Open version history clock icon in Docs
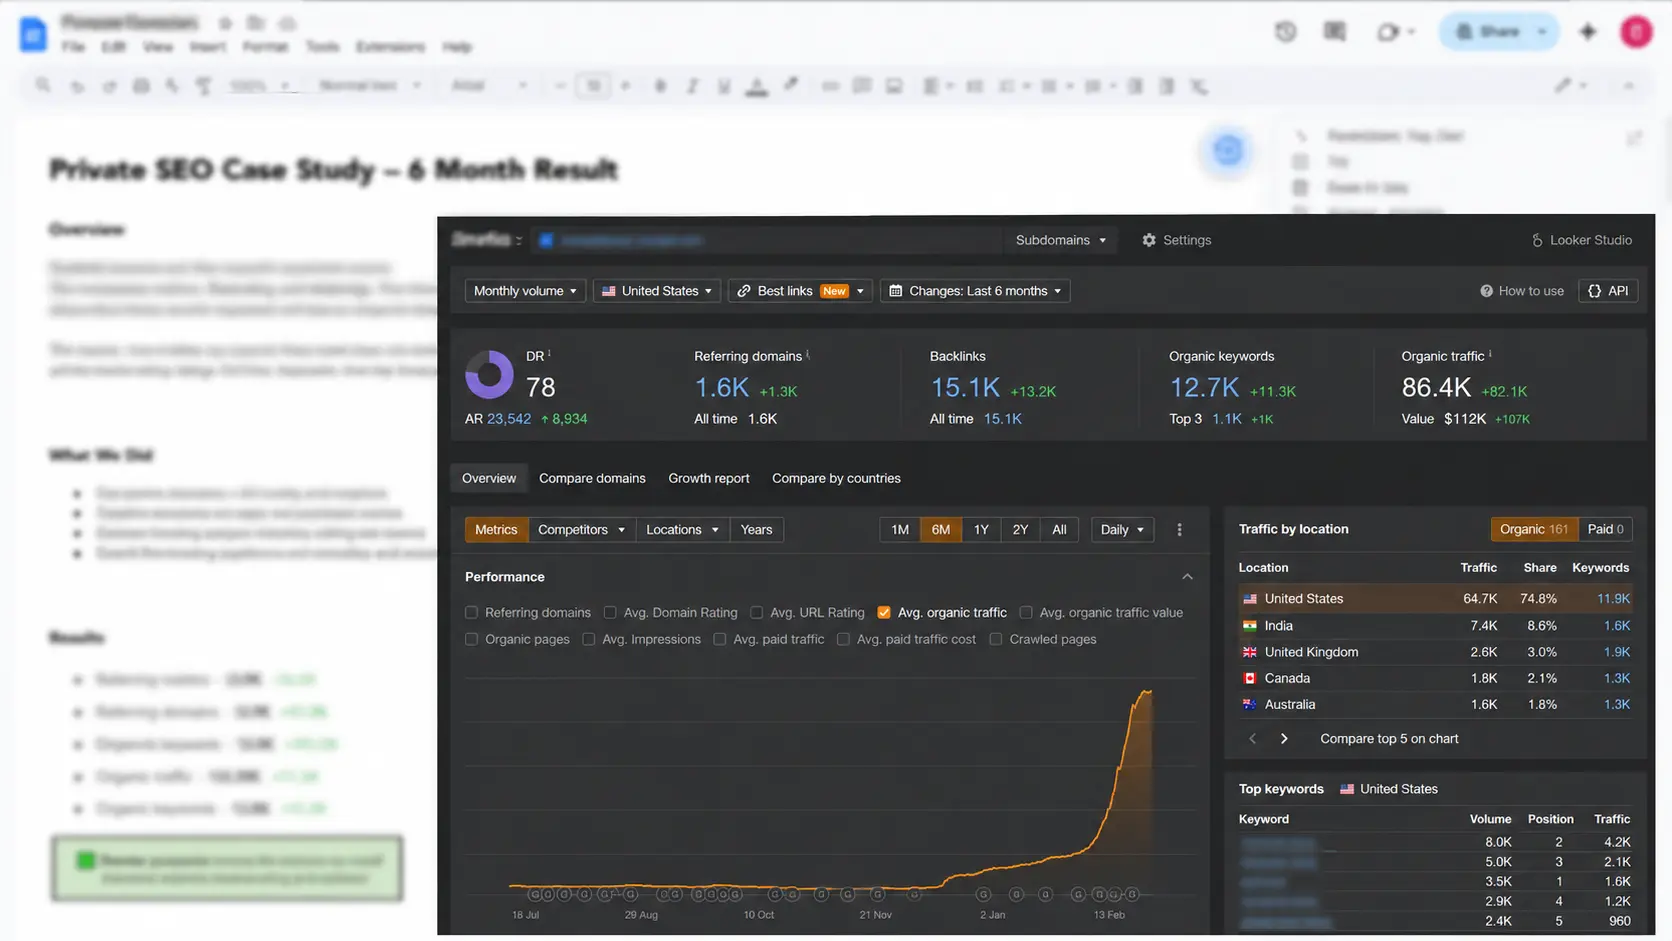1672x941 pixels. click(x=1285, y=32)
